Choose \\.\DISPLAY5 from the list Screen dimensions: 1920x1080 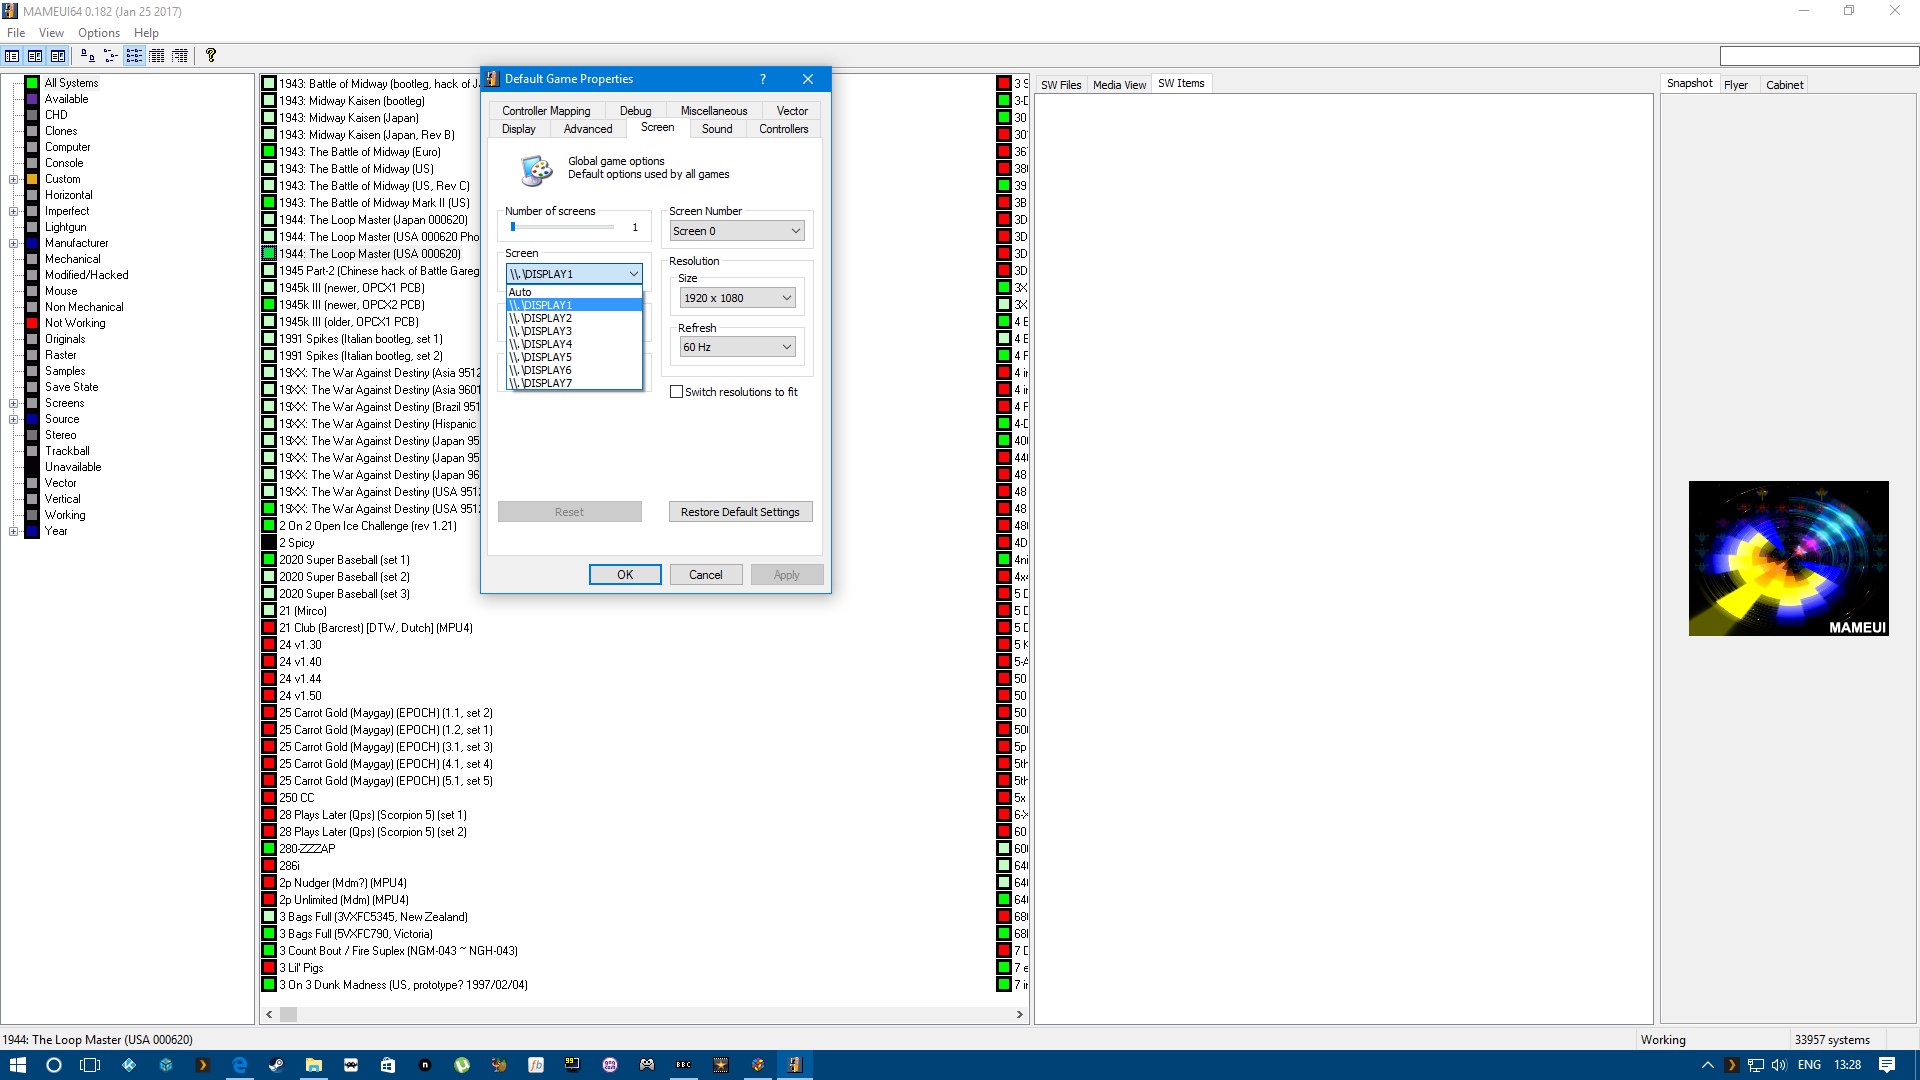click(x=574, y=357)
